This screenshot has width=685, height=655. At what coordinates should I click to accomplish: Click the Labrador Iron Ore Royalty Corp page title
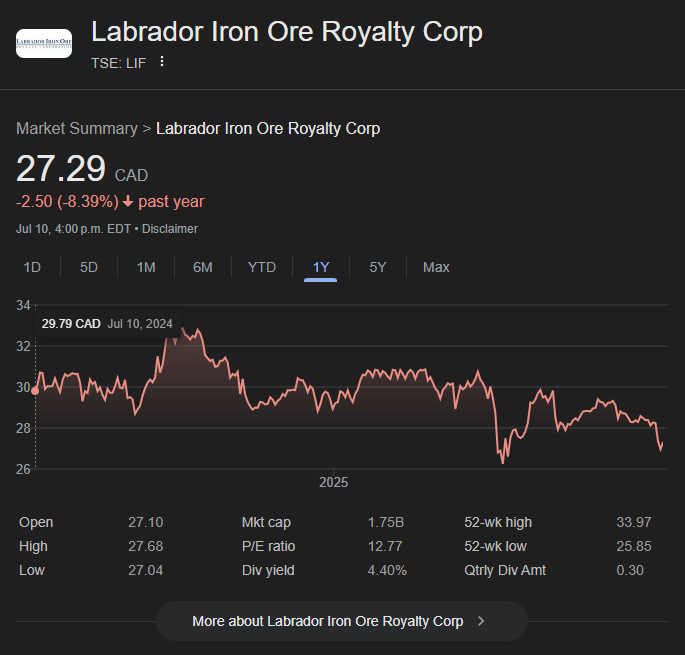(287, 32)
